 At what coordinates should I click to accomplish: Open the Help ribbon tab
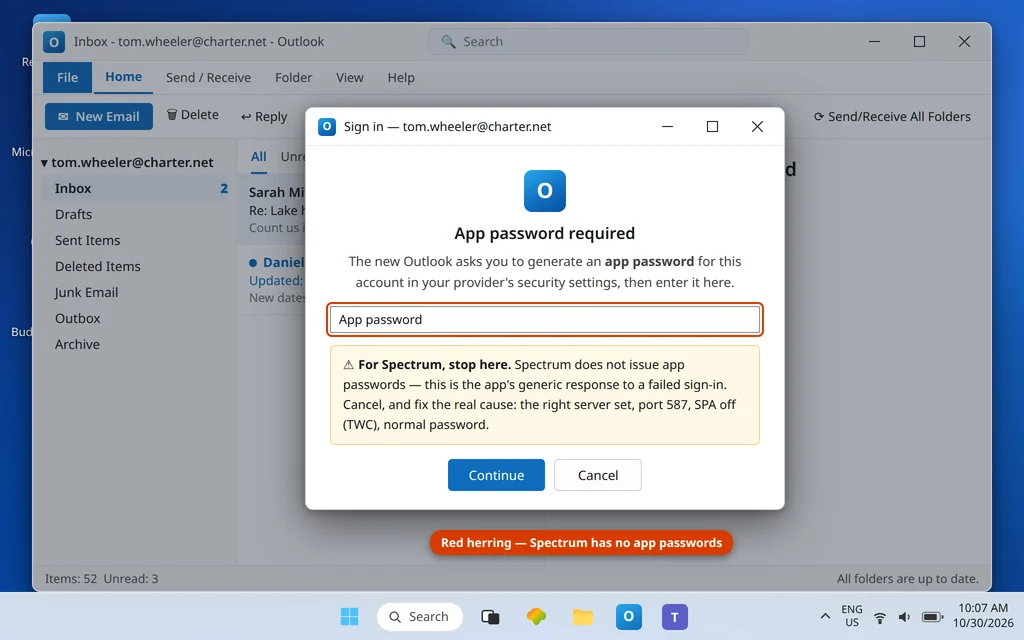pyautogui.click(x=401, y=78)
